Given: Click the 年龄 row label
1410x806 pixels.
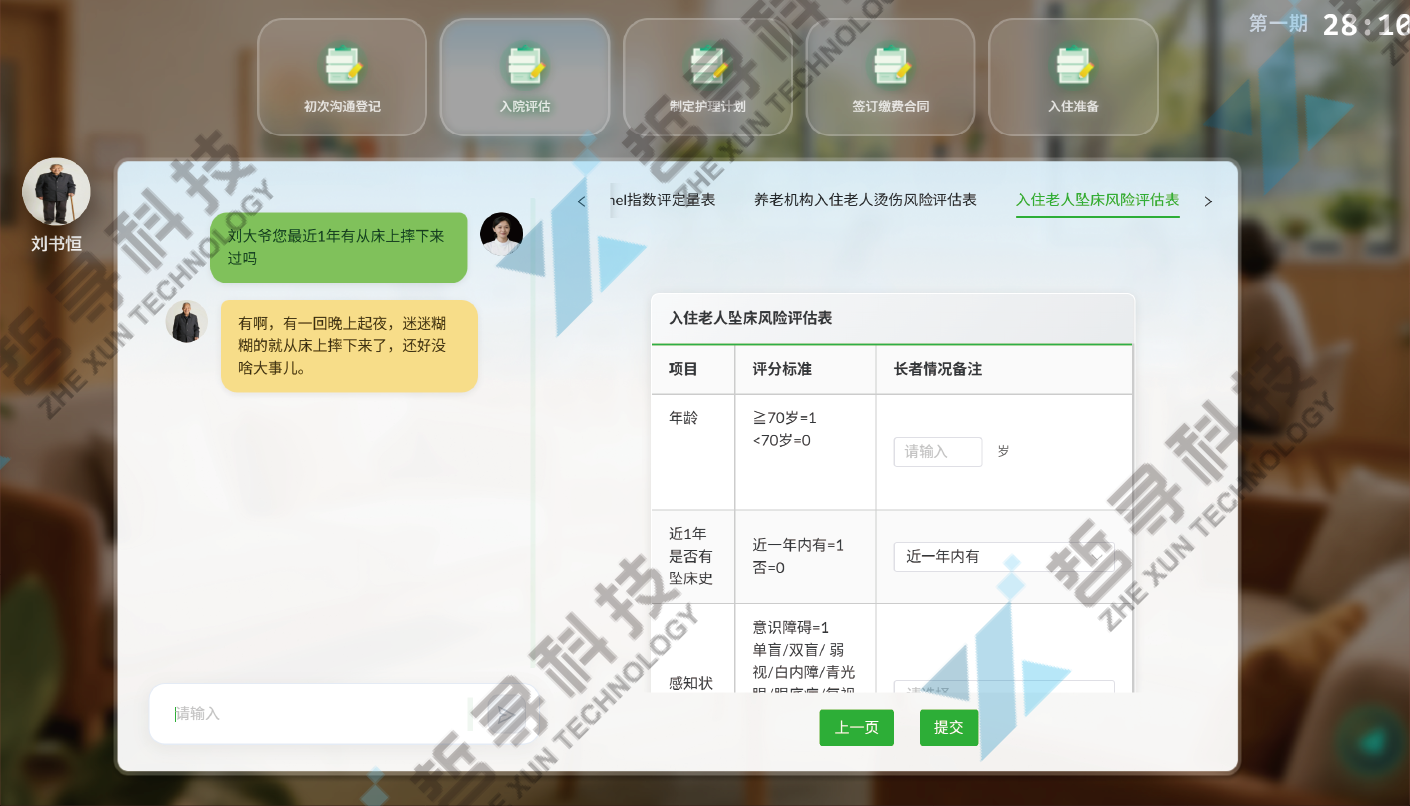Looking at the screenshot, I should click(x=684, y=418).
